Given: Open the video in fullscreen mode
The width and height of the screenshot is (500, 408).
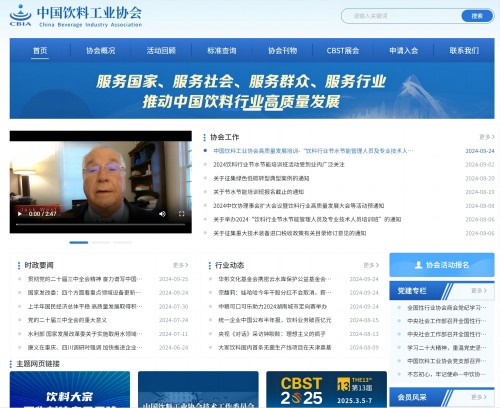Looking at the screenshot, I should (181, 214).
